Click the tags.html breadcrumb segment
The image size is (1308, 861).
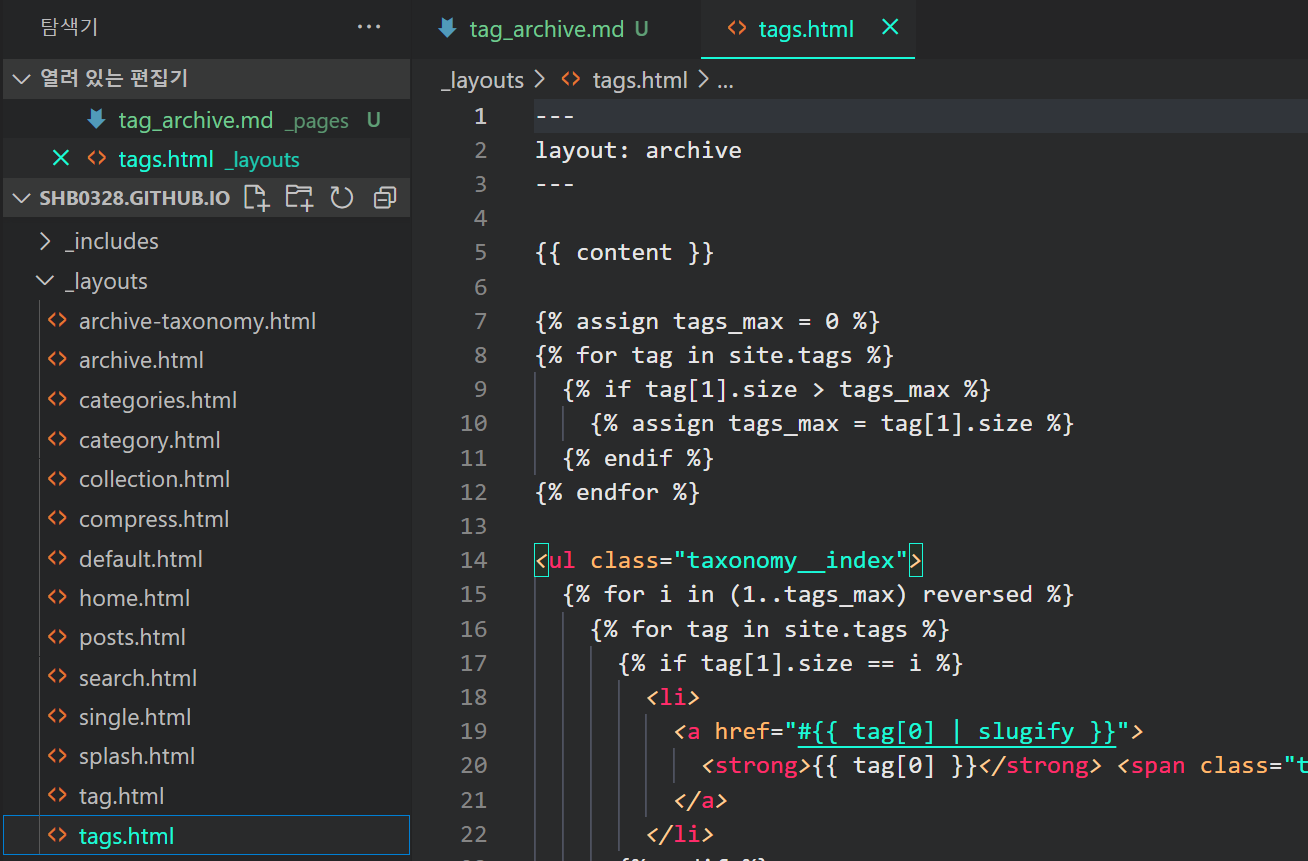(x=640, y=81)
